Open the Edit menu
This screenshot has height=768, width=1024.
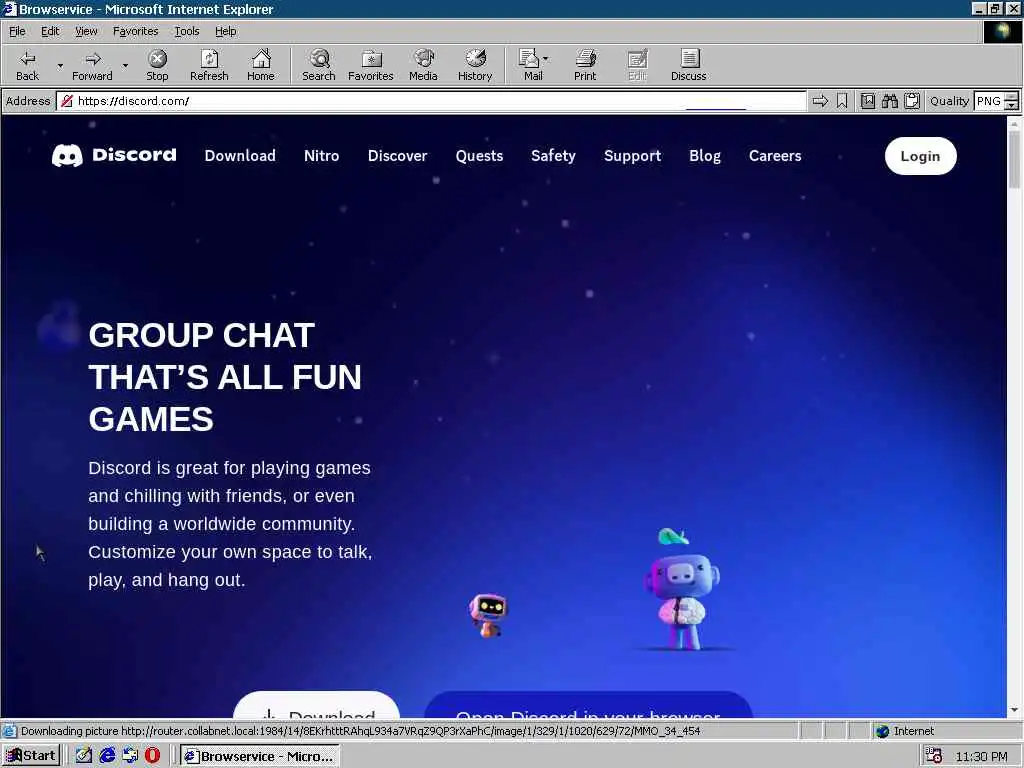click(x=50, y=31)
